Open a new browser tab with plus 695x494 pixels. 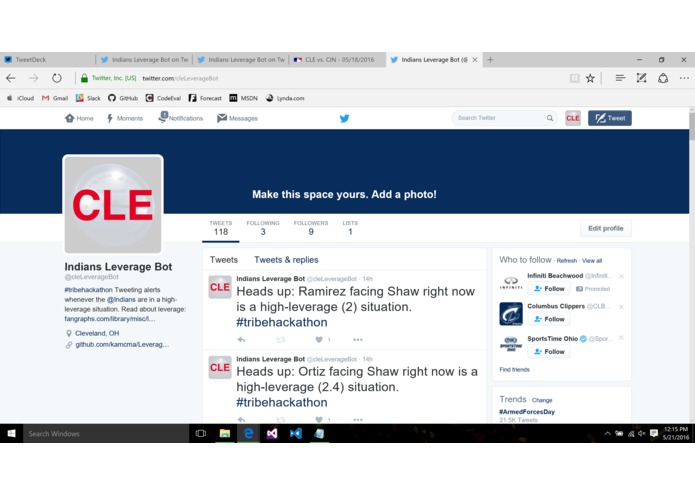pos(490,60)
